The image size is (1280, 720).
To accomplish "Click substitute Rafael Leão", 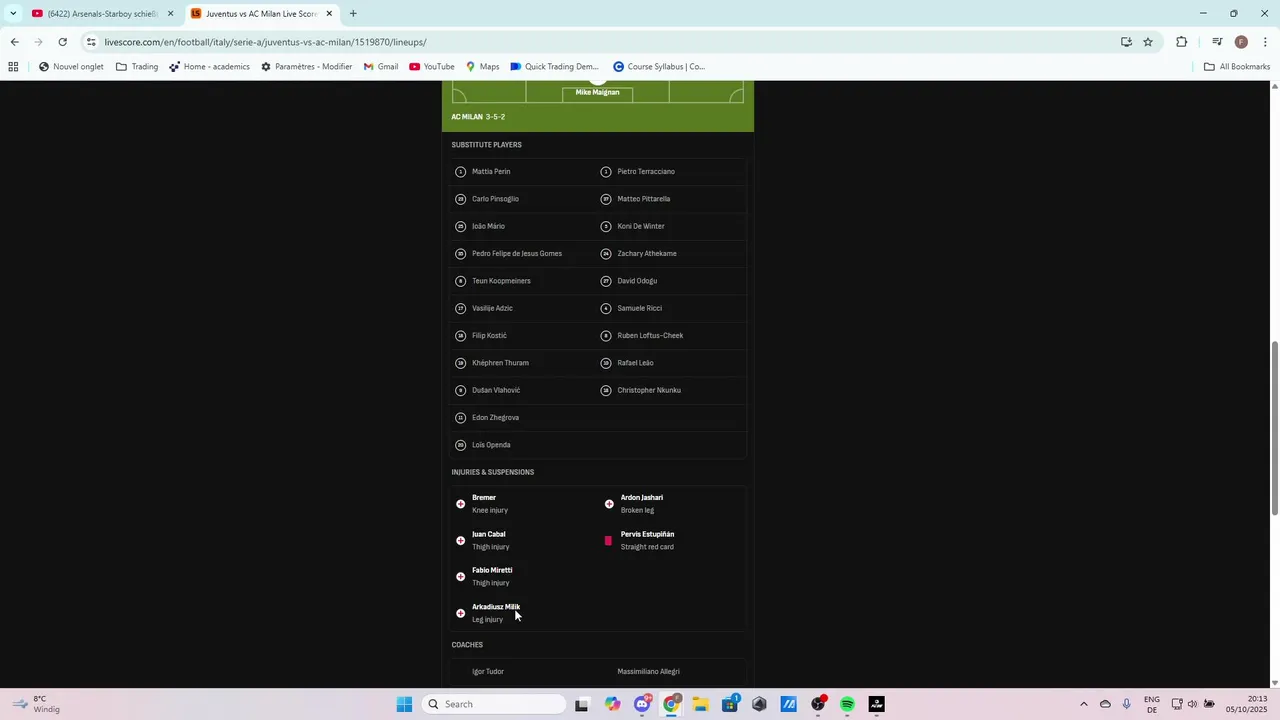I will tap(635, 363).
